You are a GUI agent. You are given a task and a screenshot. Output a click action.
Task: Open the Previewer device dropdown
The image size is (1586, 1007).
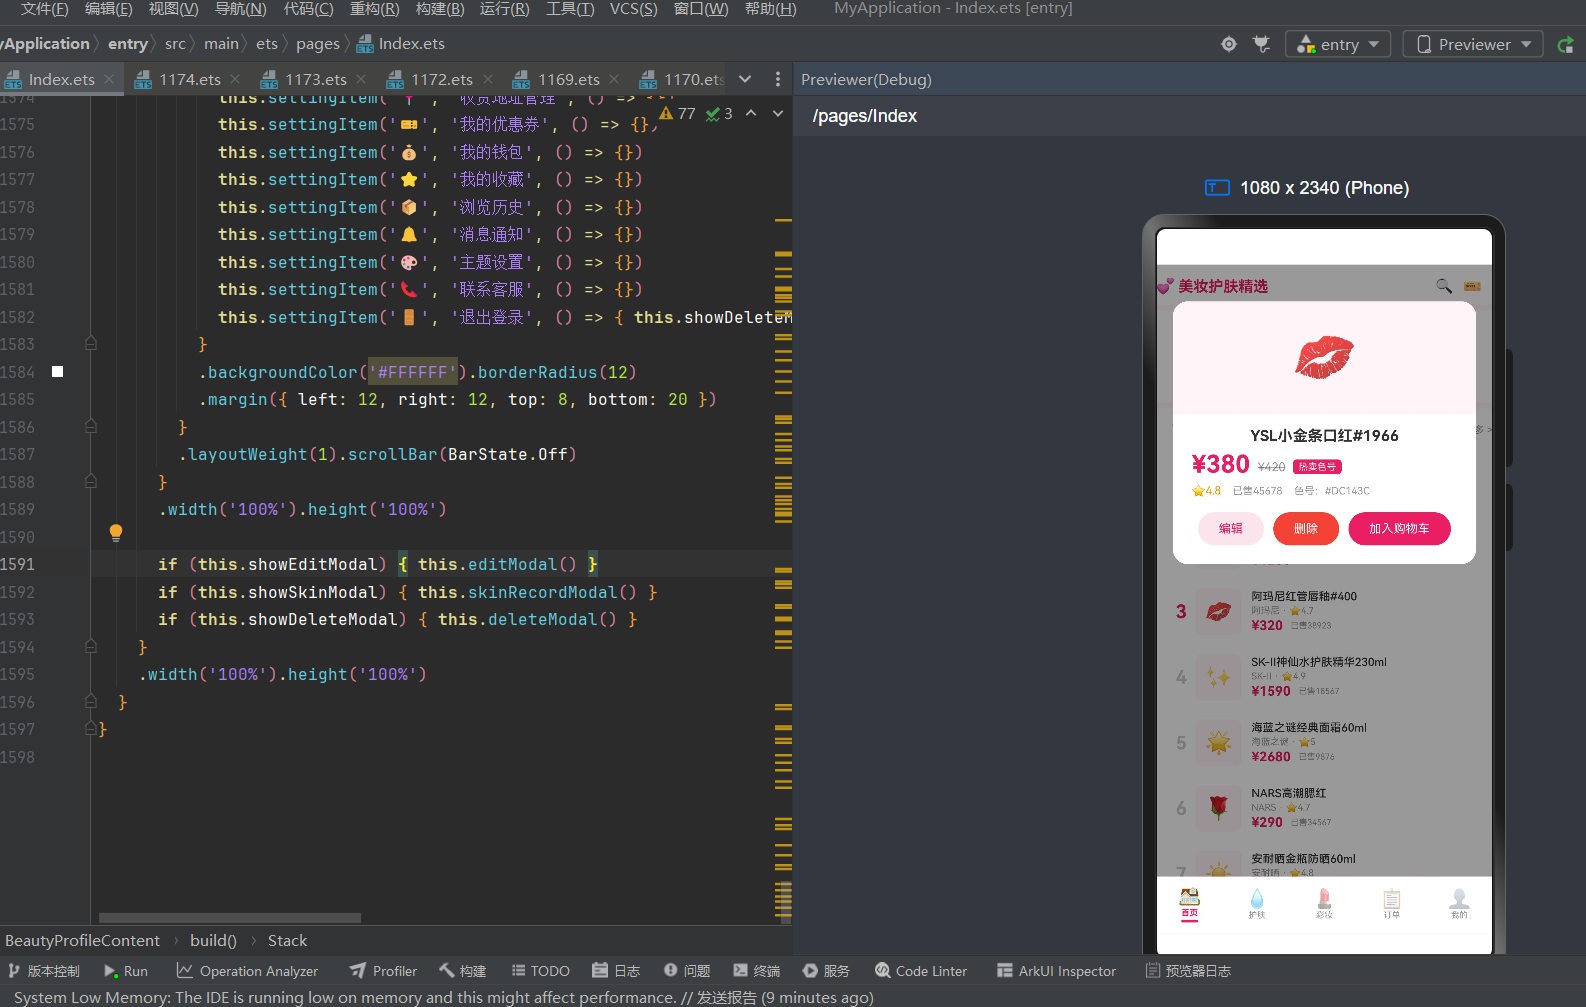[x=1473, y=44]
